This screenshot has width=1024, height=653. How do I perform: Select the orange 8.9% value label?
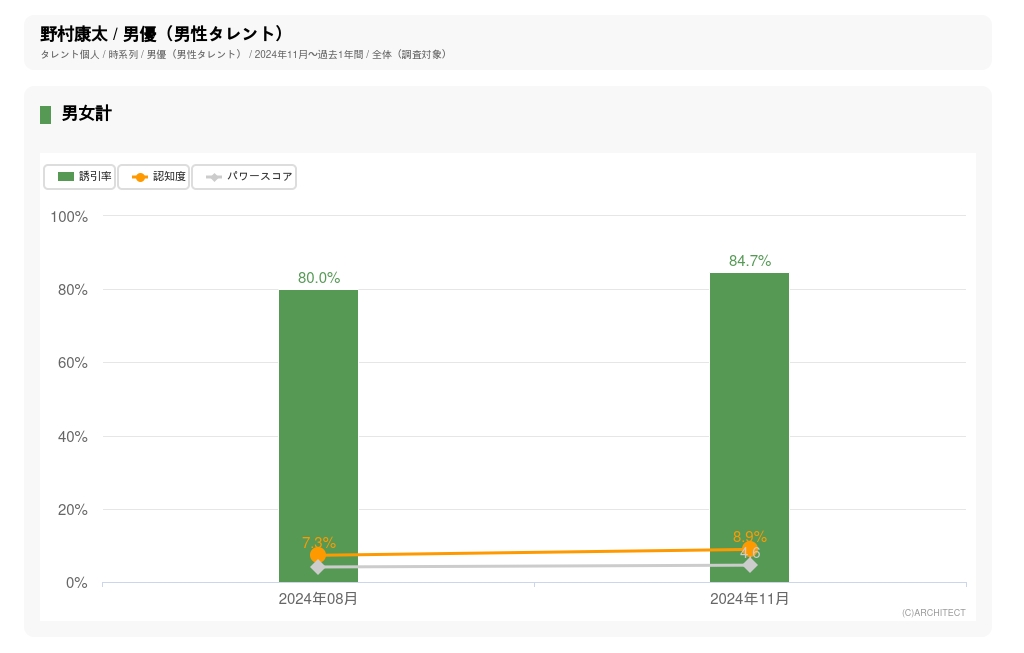[750, 536]
